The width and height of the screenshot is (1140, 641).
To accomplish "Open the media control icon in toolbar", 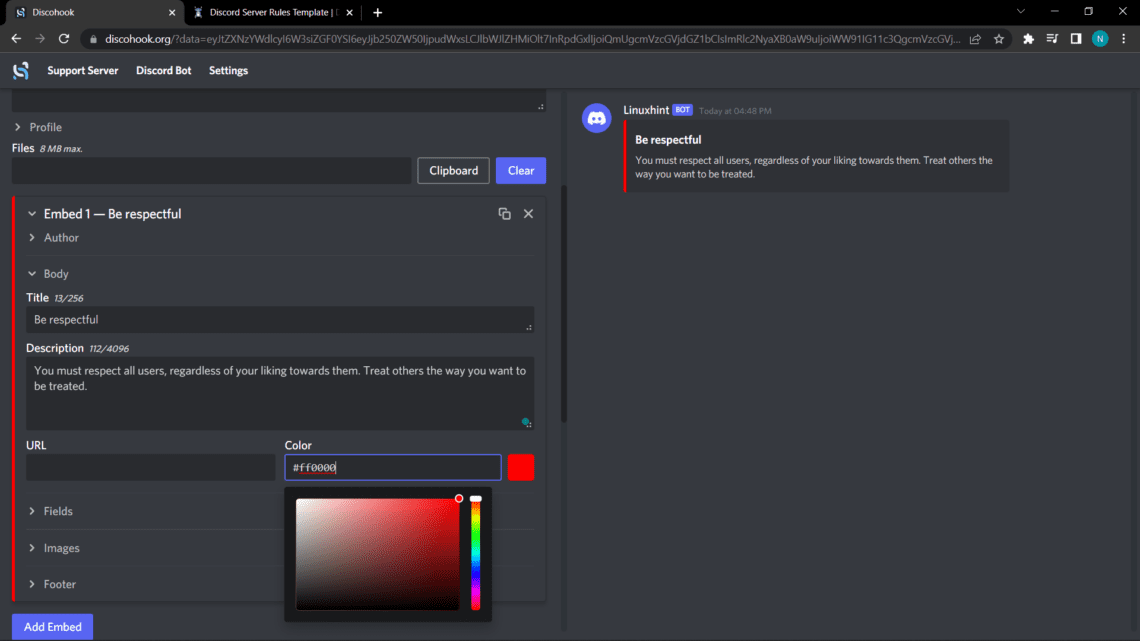I will point(1052,39).
